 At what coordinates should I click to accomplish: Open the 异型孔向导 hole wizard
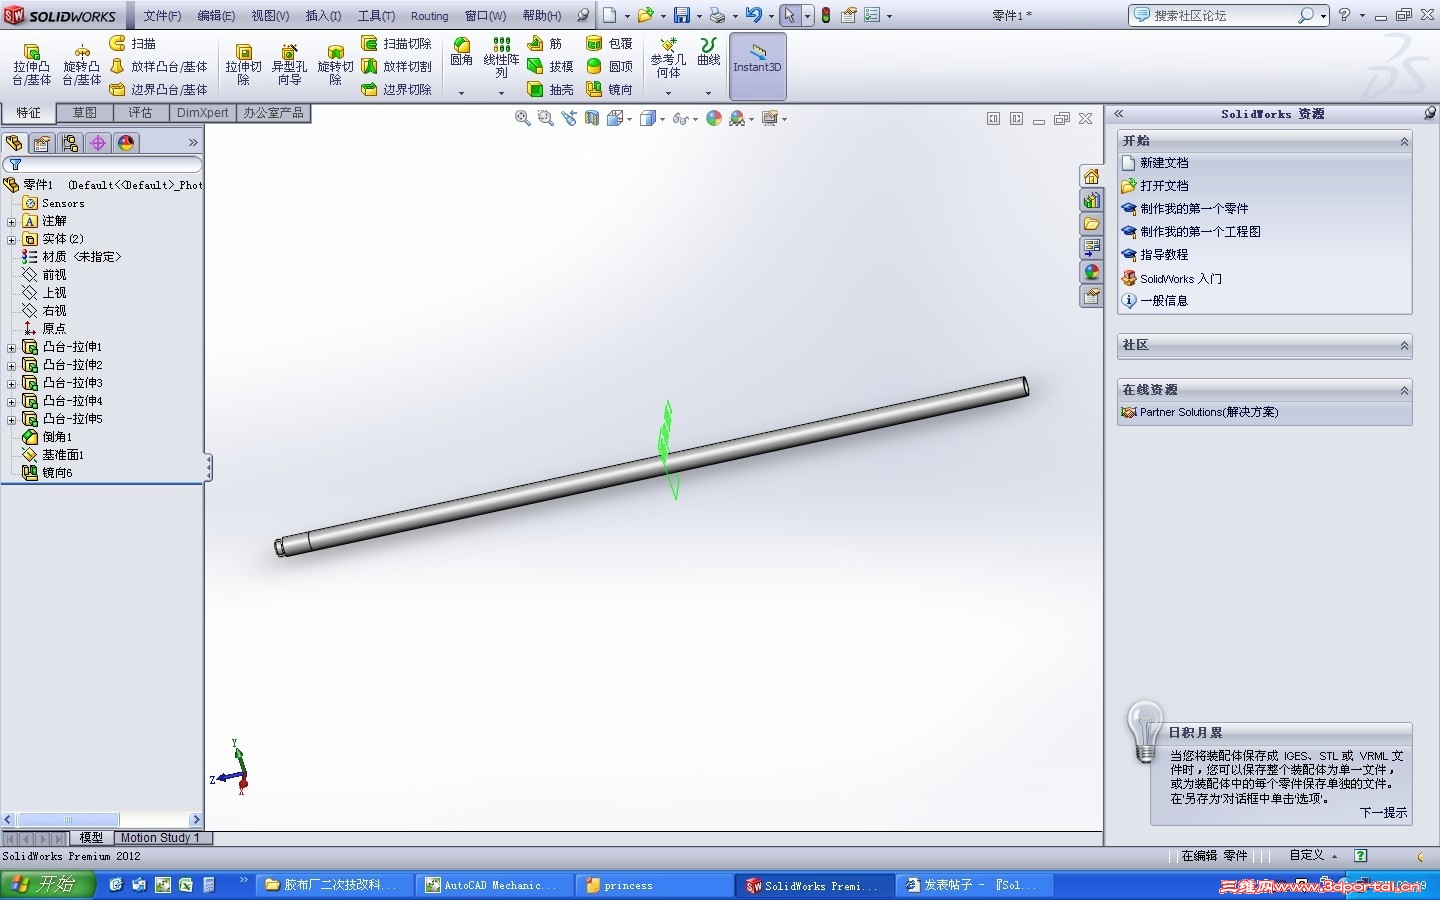[x=289, y=63]
